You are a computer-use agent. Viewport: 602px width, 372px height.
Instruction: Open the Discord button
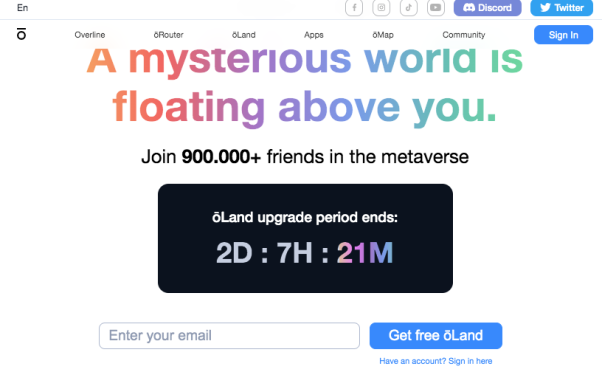pos(488,8)
